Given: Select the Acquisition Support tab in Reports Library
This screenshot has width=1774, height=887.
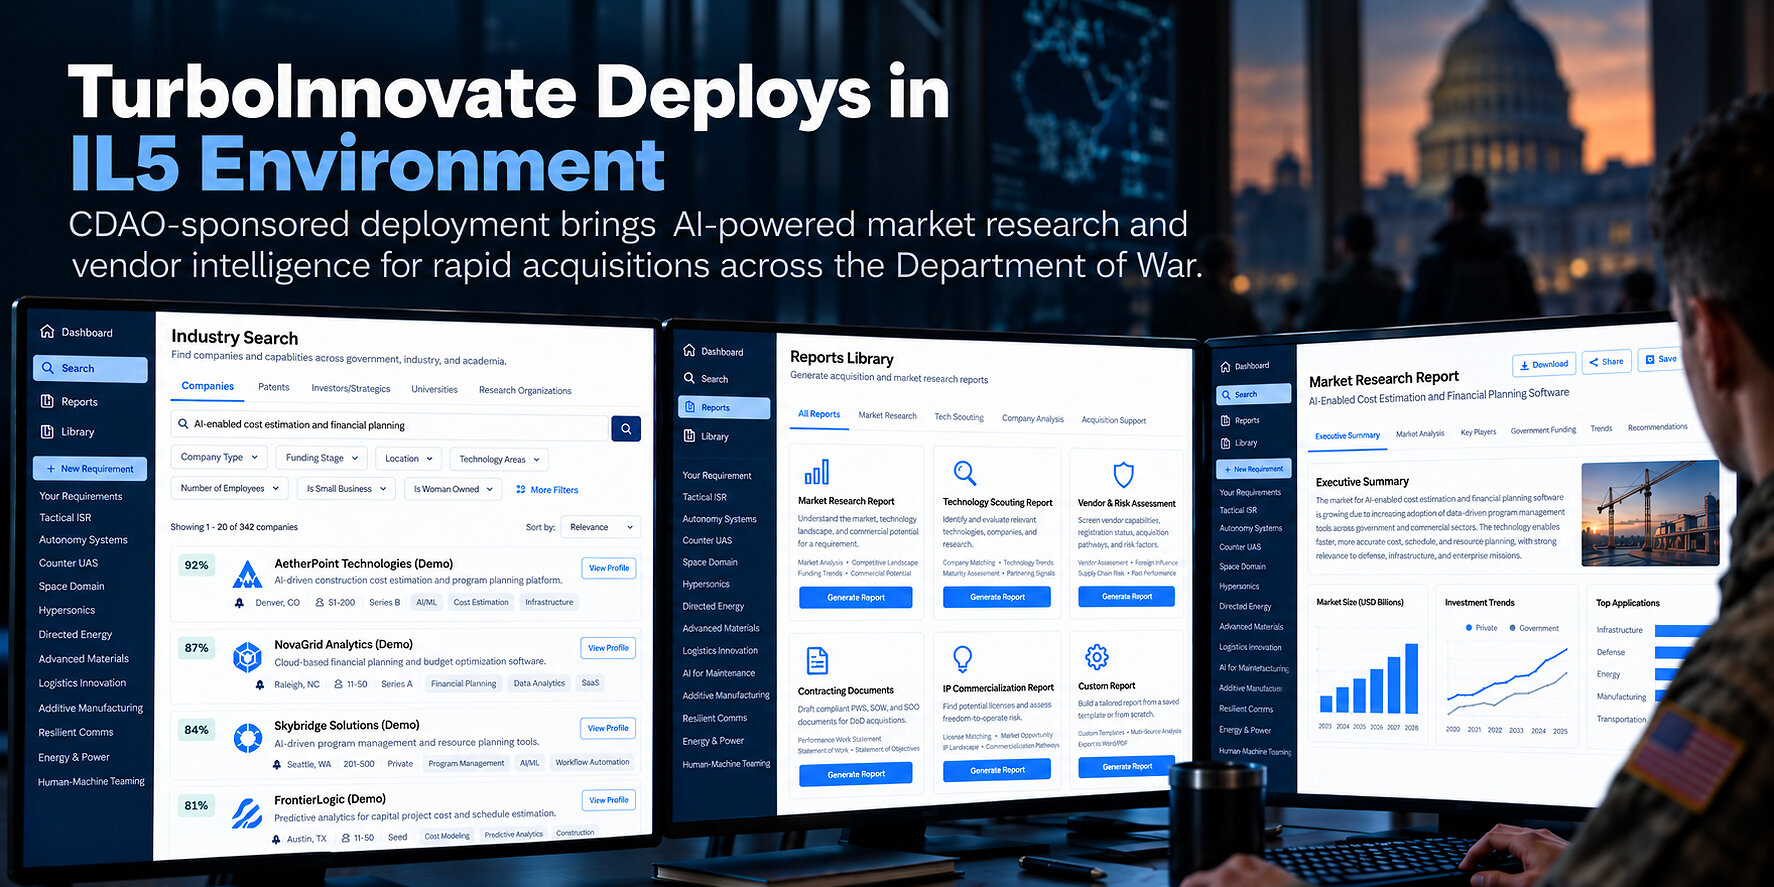Looking at the screenshot, I should pos(1114,420).
